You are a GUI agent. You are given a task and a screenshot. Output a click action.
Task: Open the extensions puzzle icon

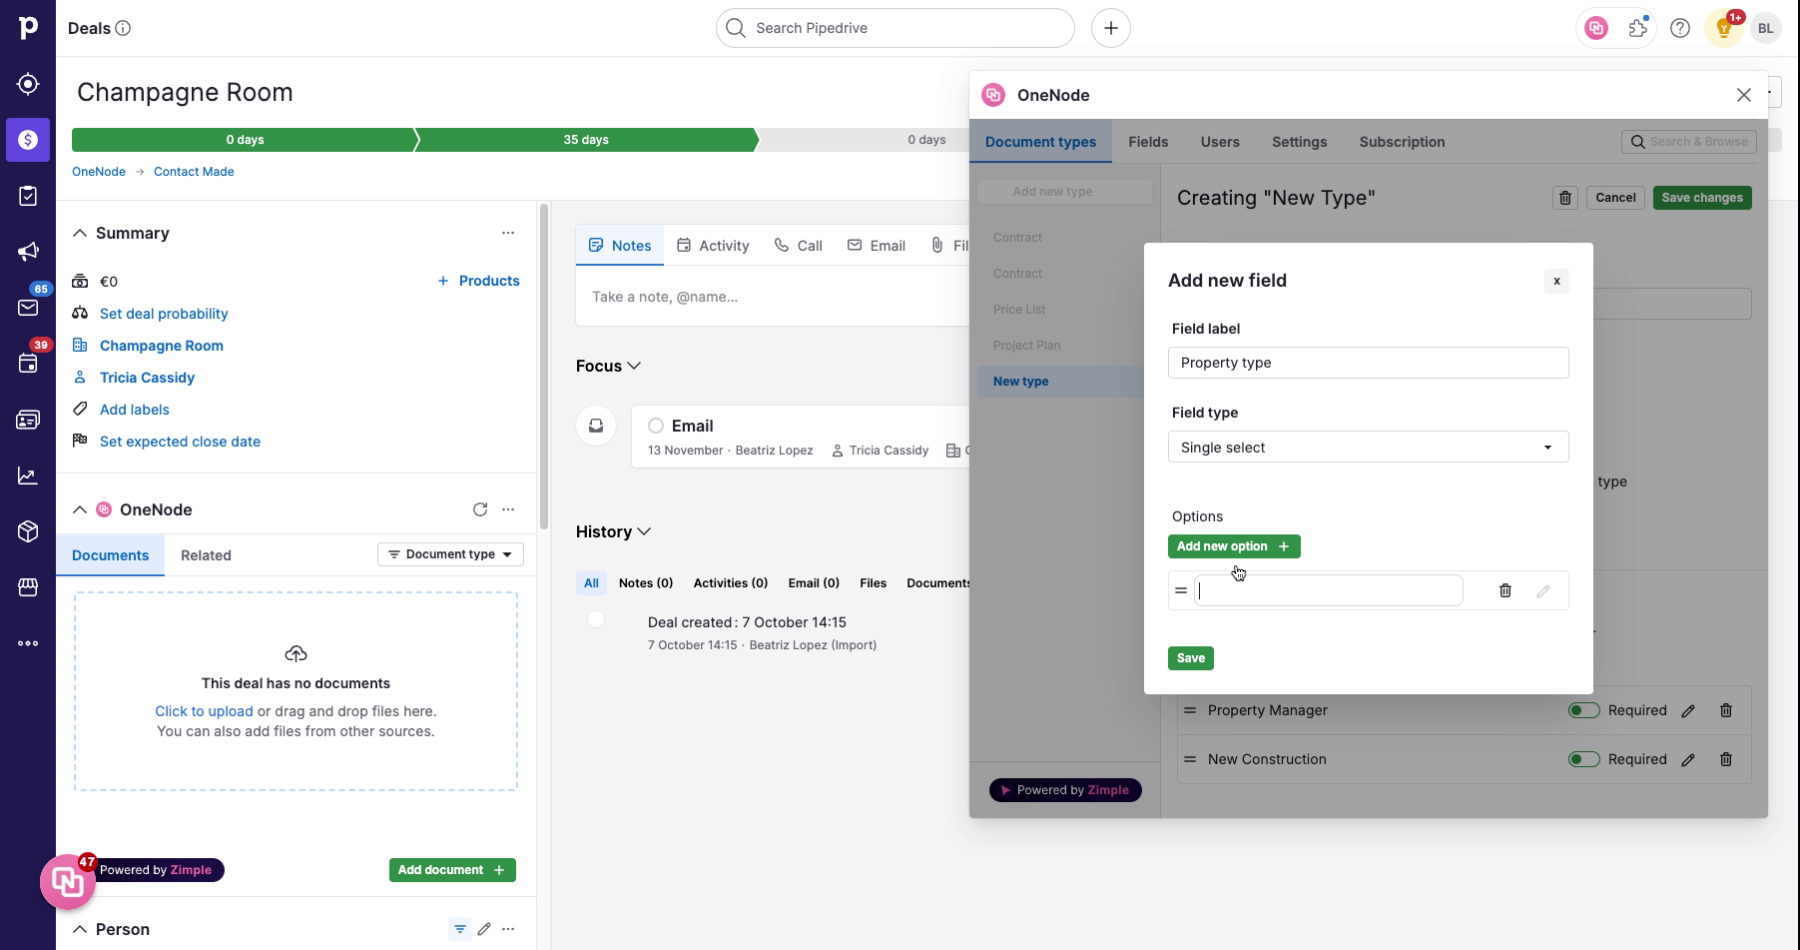[1638, 28]
